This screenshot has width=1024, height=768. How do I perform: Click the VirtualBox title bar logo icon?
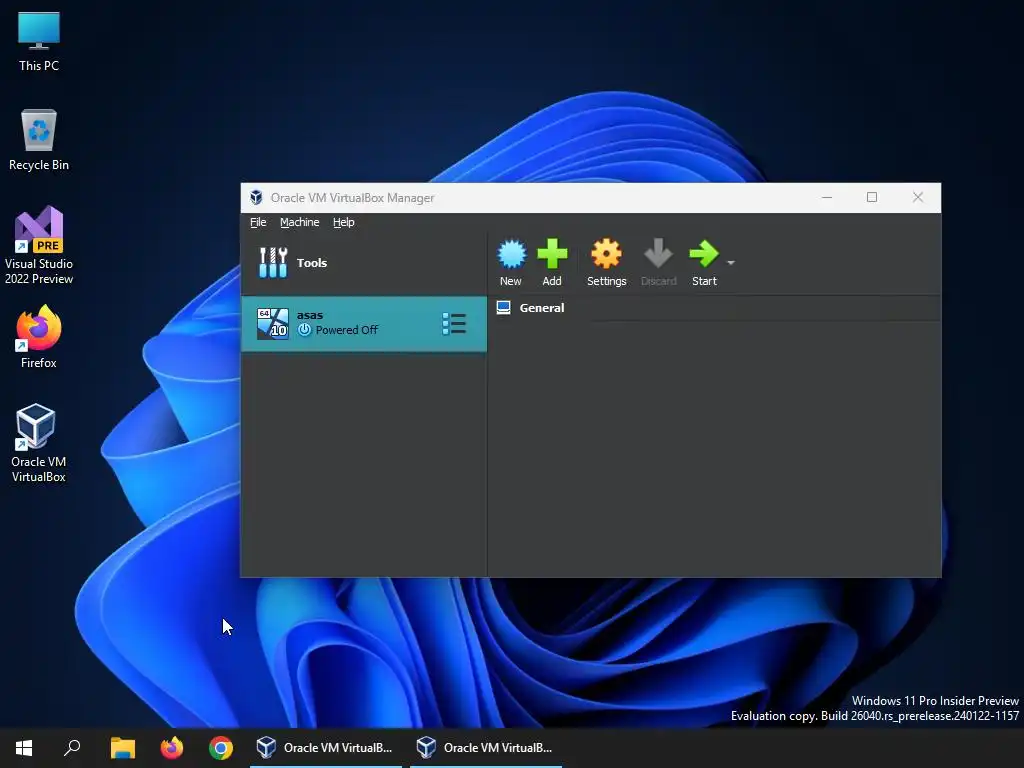(x=256, y=197)
